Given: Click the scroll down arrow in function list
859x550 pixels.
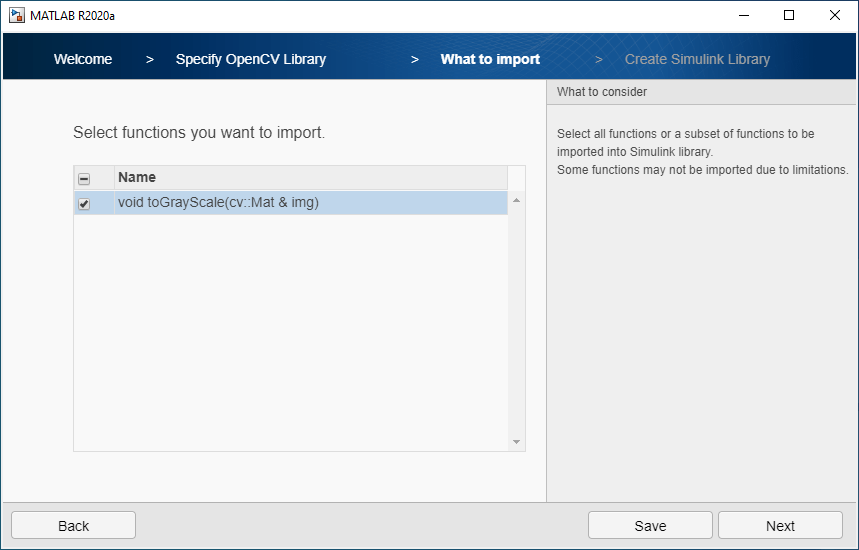Looking at the screenshot, I should click(516, 442).
